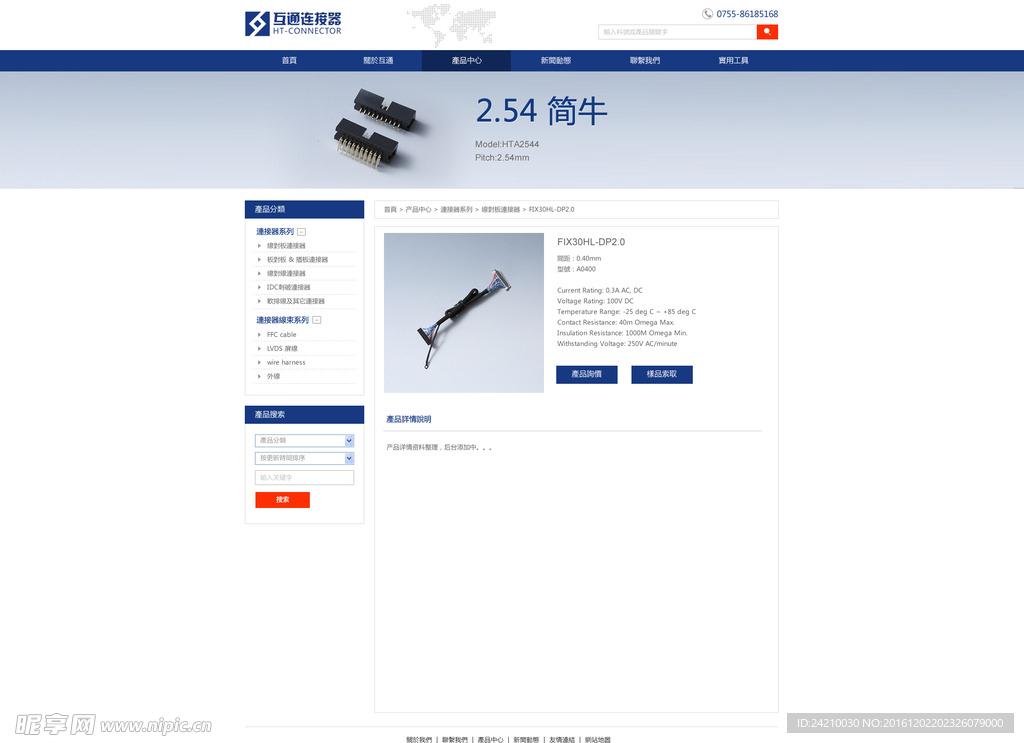Screen dimensions: 1024x743
Task: Click the orange search magnifier button
Action: 767,32
